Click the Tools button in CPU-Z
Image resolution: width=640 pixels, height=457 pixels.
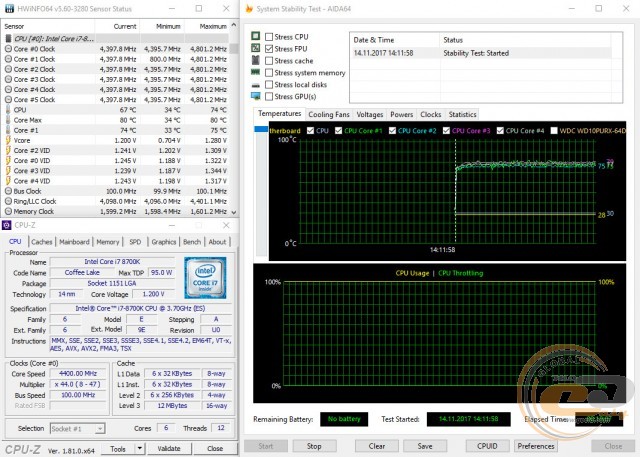click(118, 448)
